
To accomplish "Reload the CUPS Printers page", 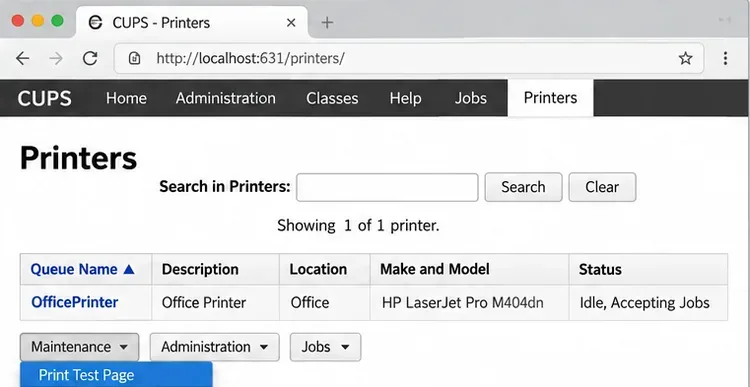I will (x=90, y=58).
